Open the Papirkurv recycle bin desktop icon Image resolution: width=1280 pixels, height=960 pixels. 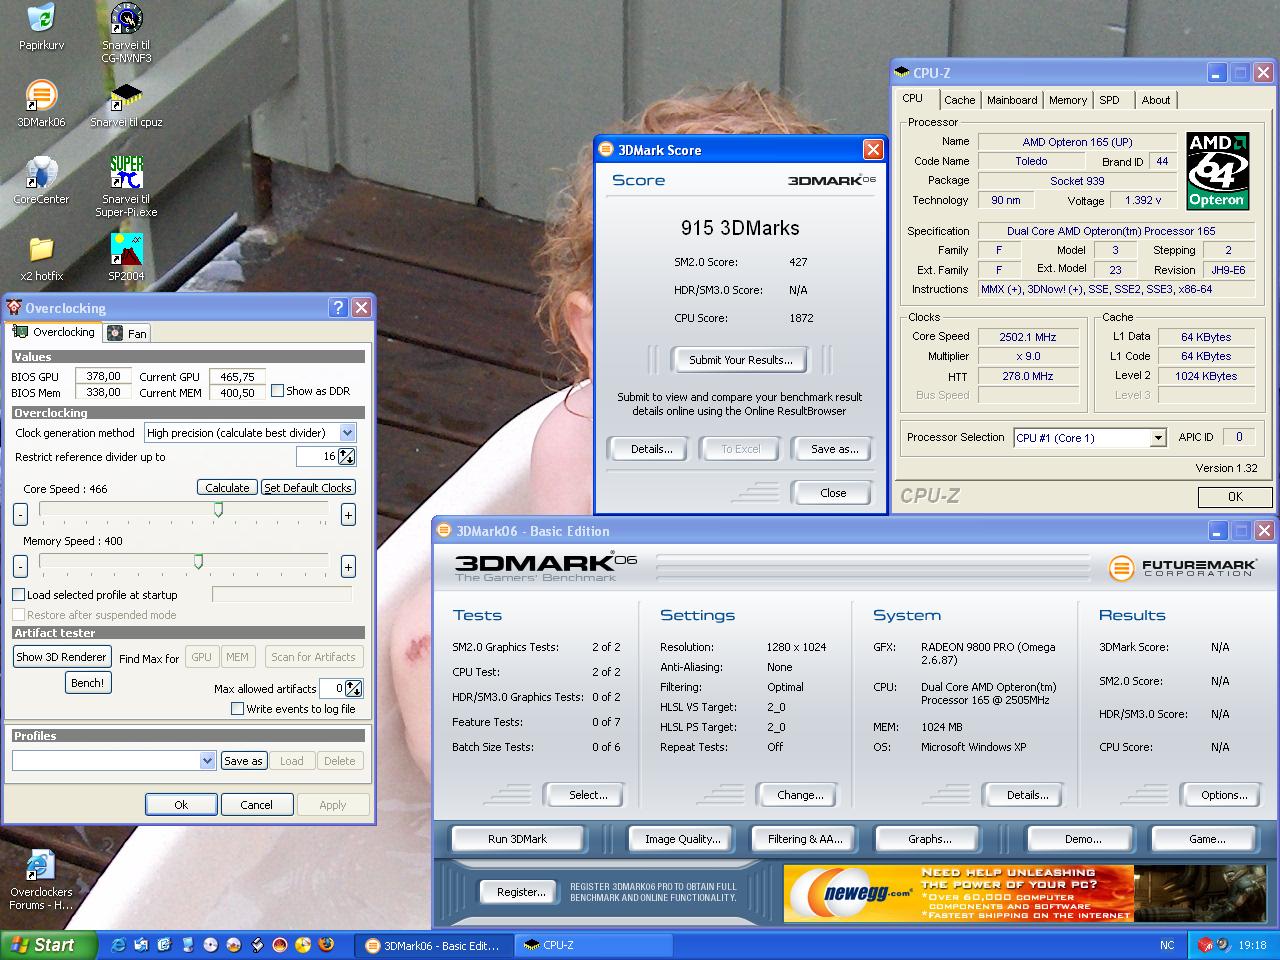click(x=41, y=20)
